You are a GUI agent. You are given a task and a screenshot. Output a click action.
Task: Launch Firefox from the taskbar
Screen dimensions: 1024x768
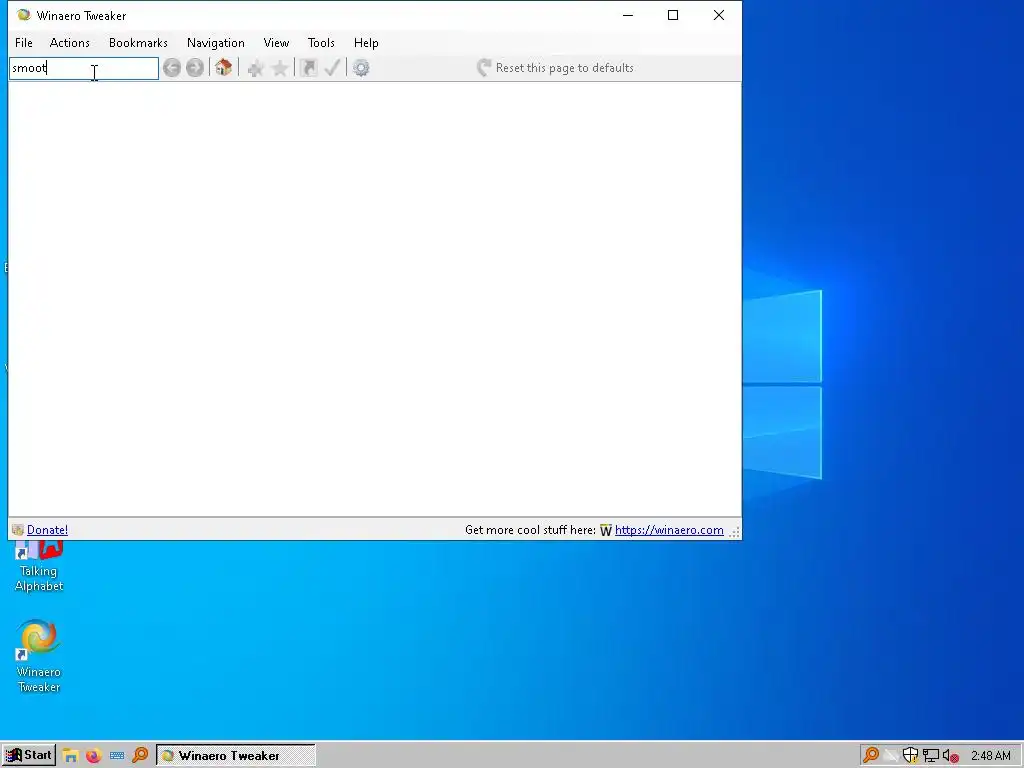pos(93,756)
